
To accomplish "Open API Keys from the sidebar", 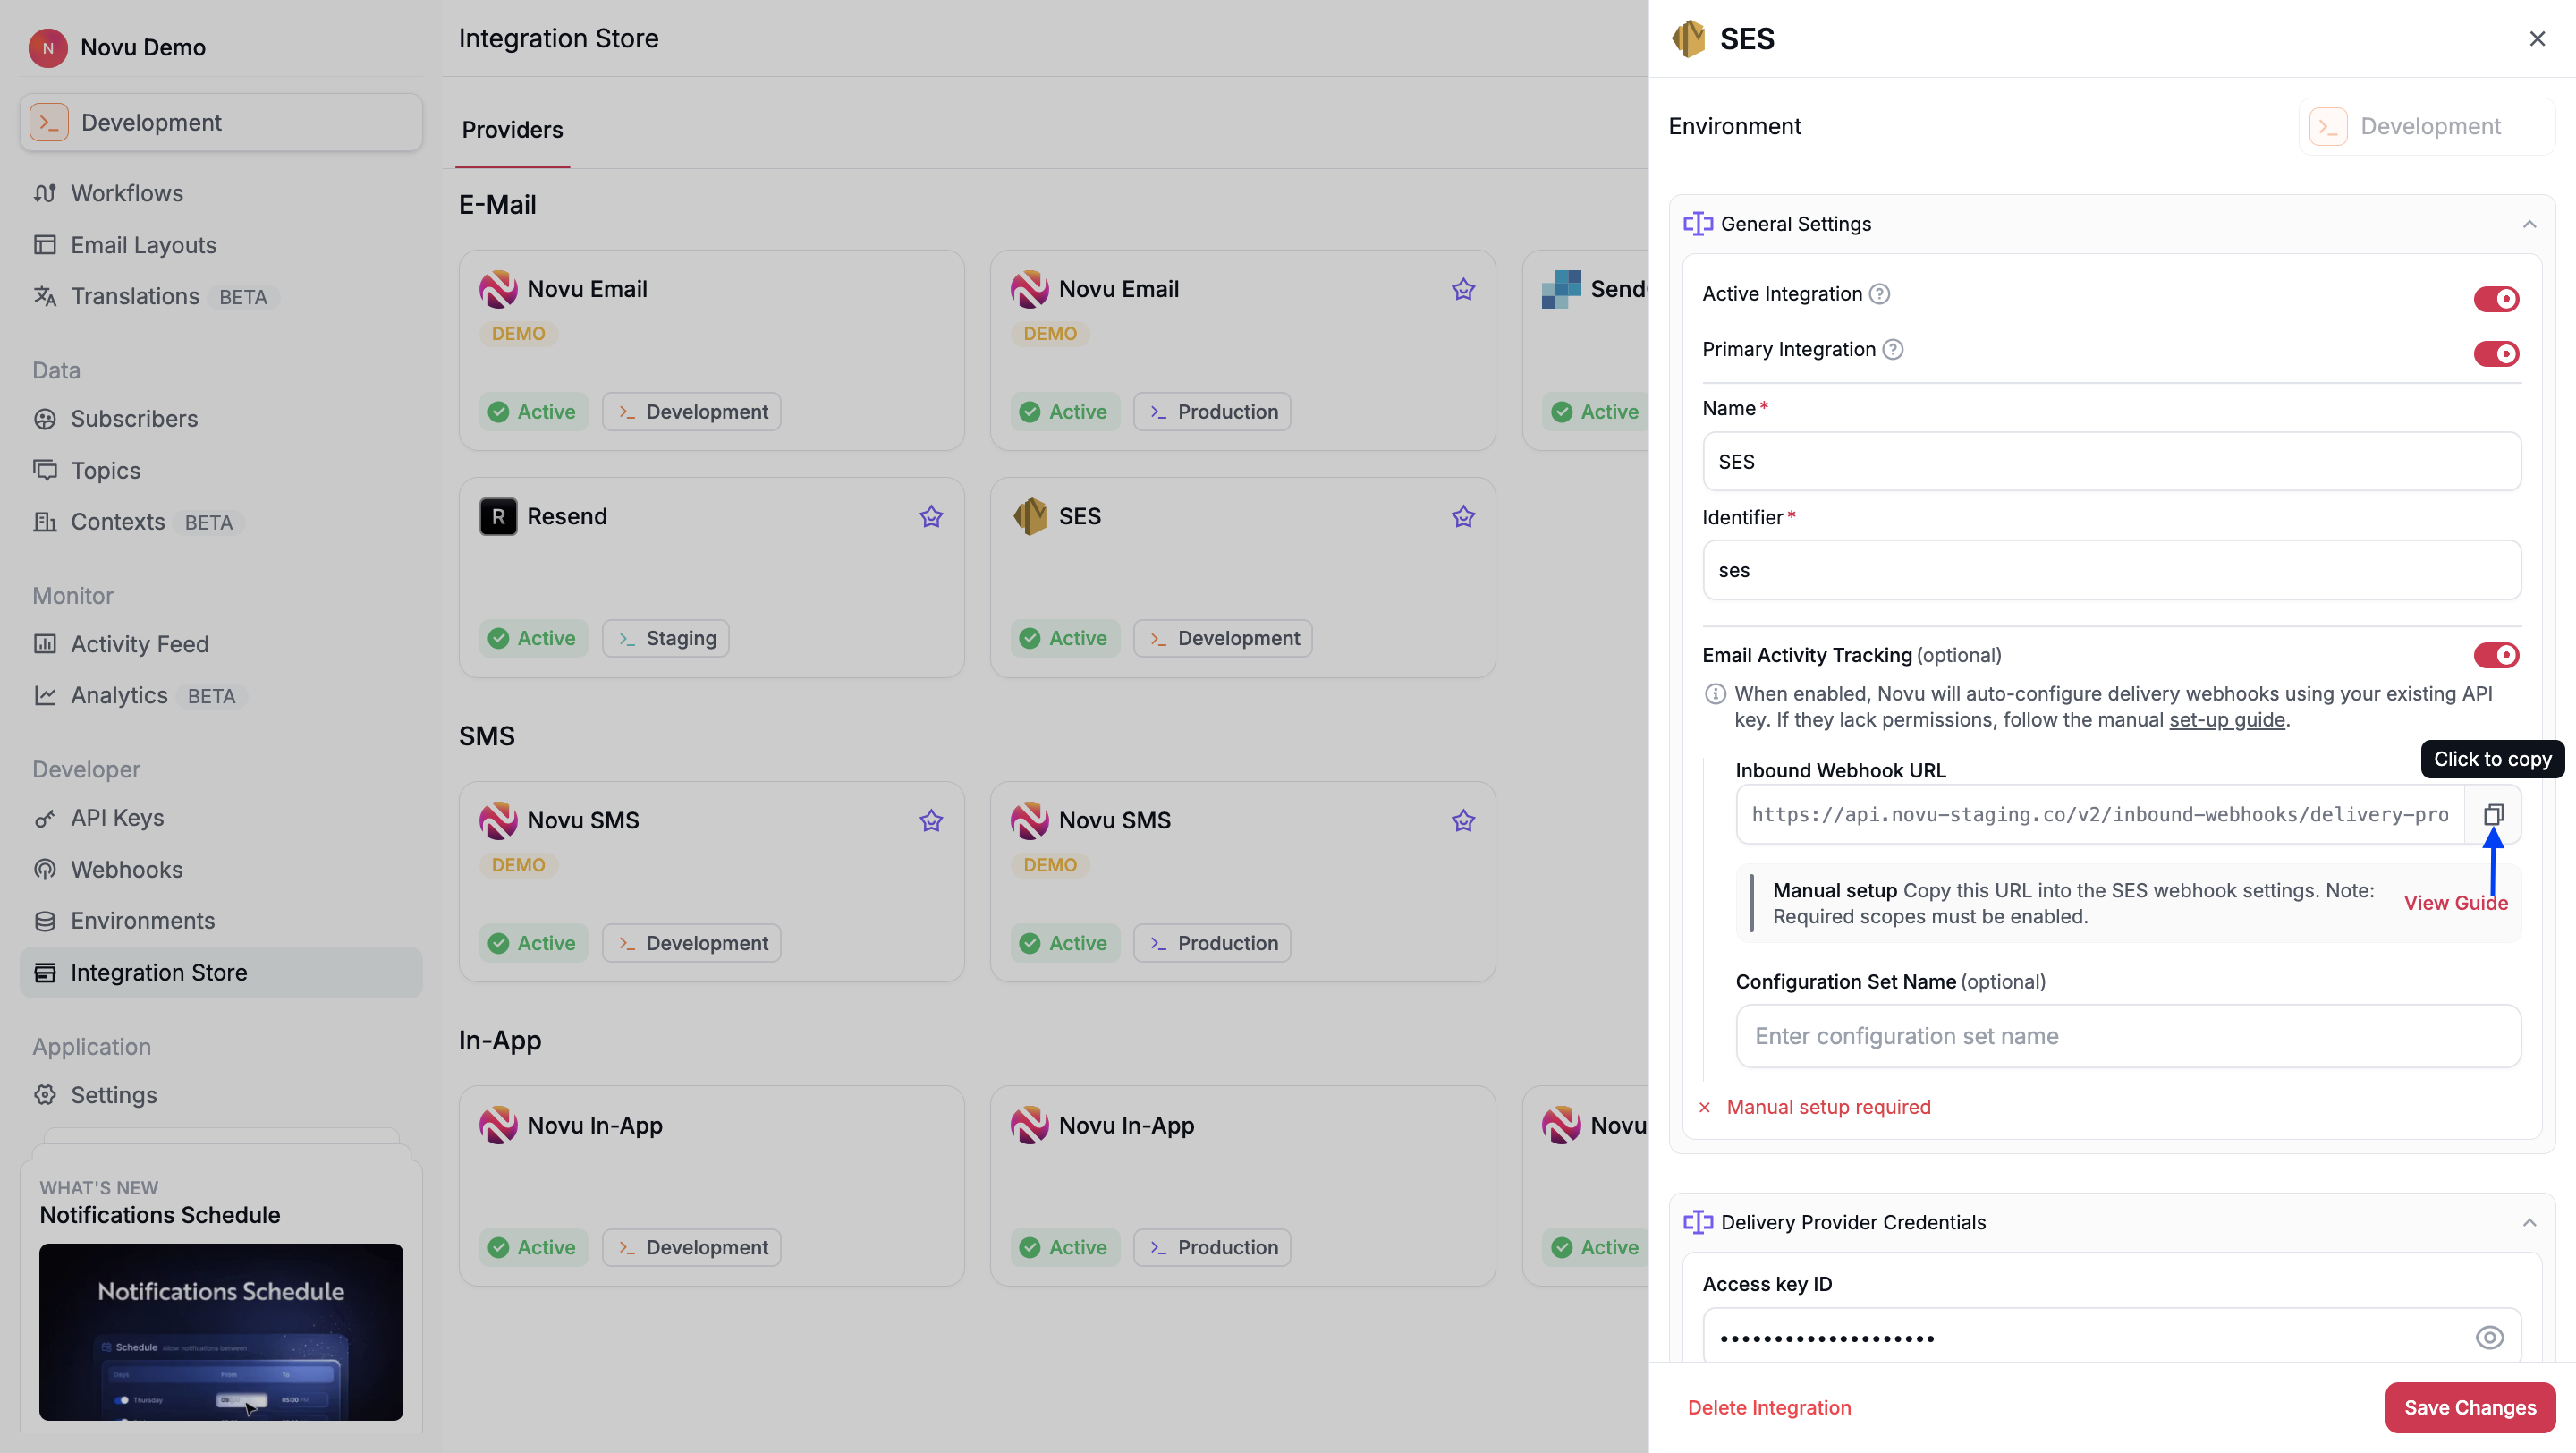I will [116, 817].
